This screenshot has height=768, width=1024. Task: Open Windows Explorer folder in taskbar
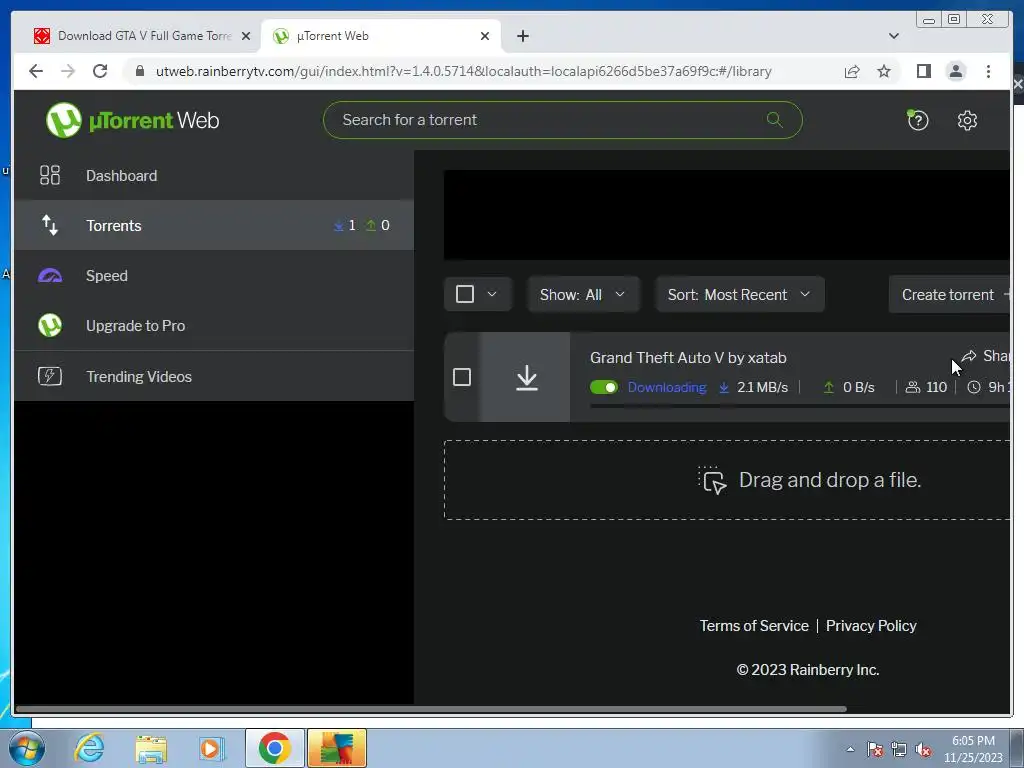point(151,748)
